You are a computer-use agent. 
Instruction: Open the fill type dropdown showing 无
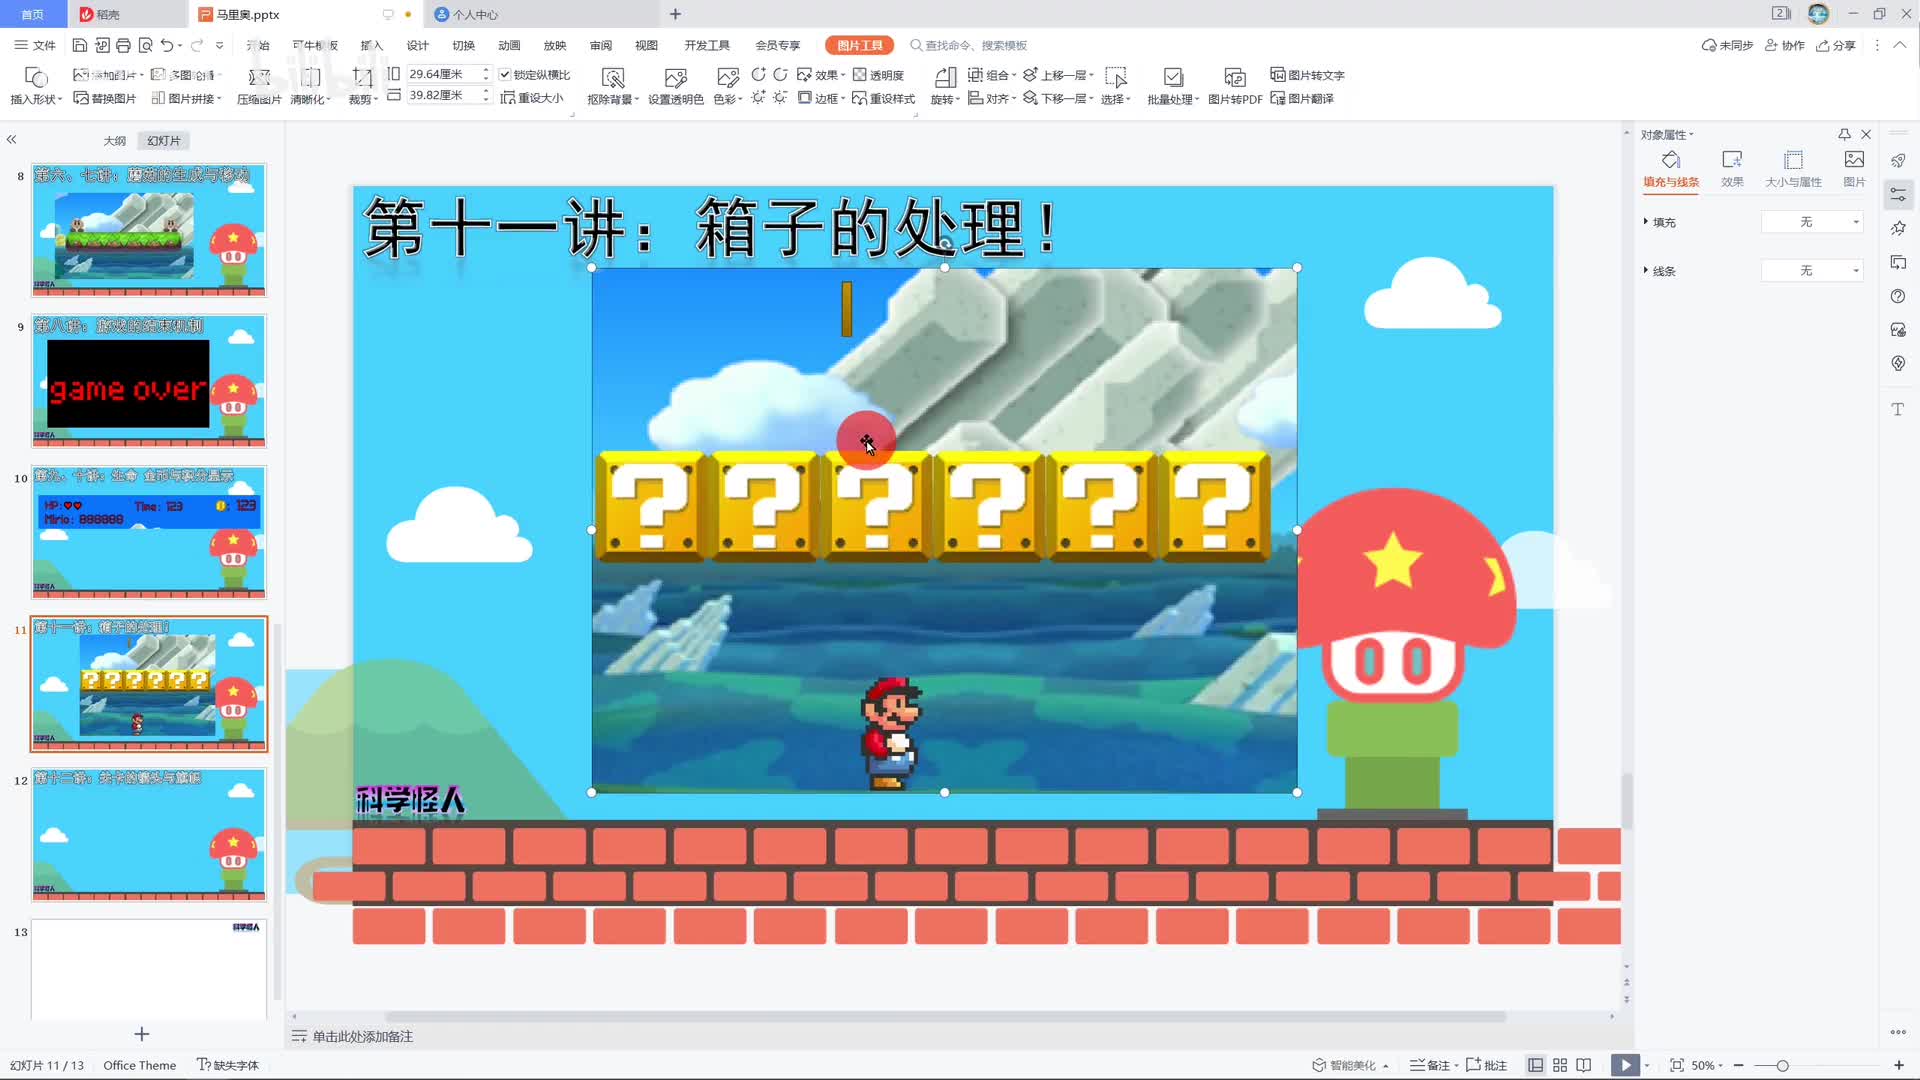pyautogui.click(x=1812, y=222)
